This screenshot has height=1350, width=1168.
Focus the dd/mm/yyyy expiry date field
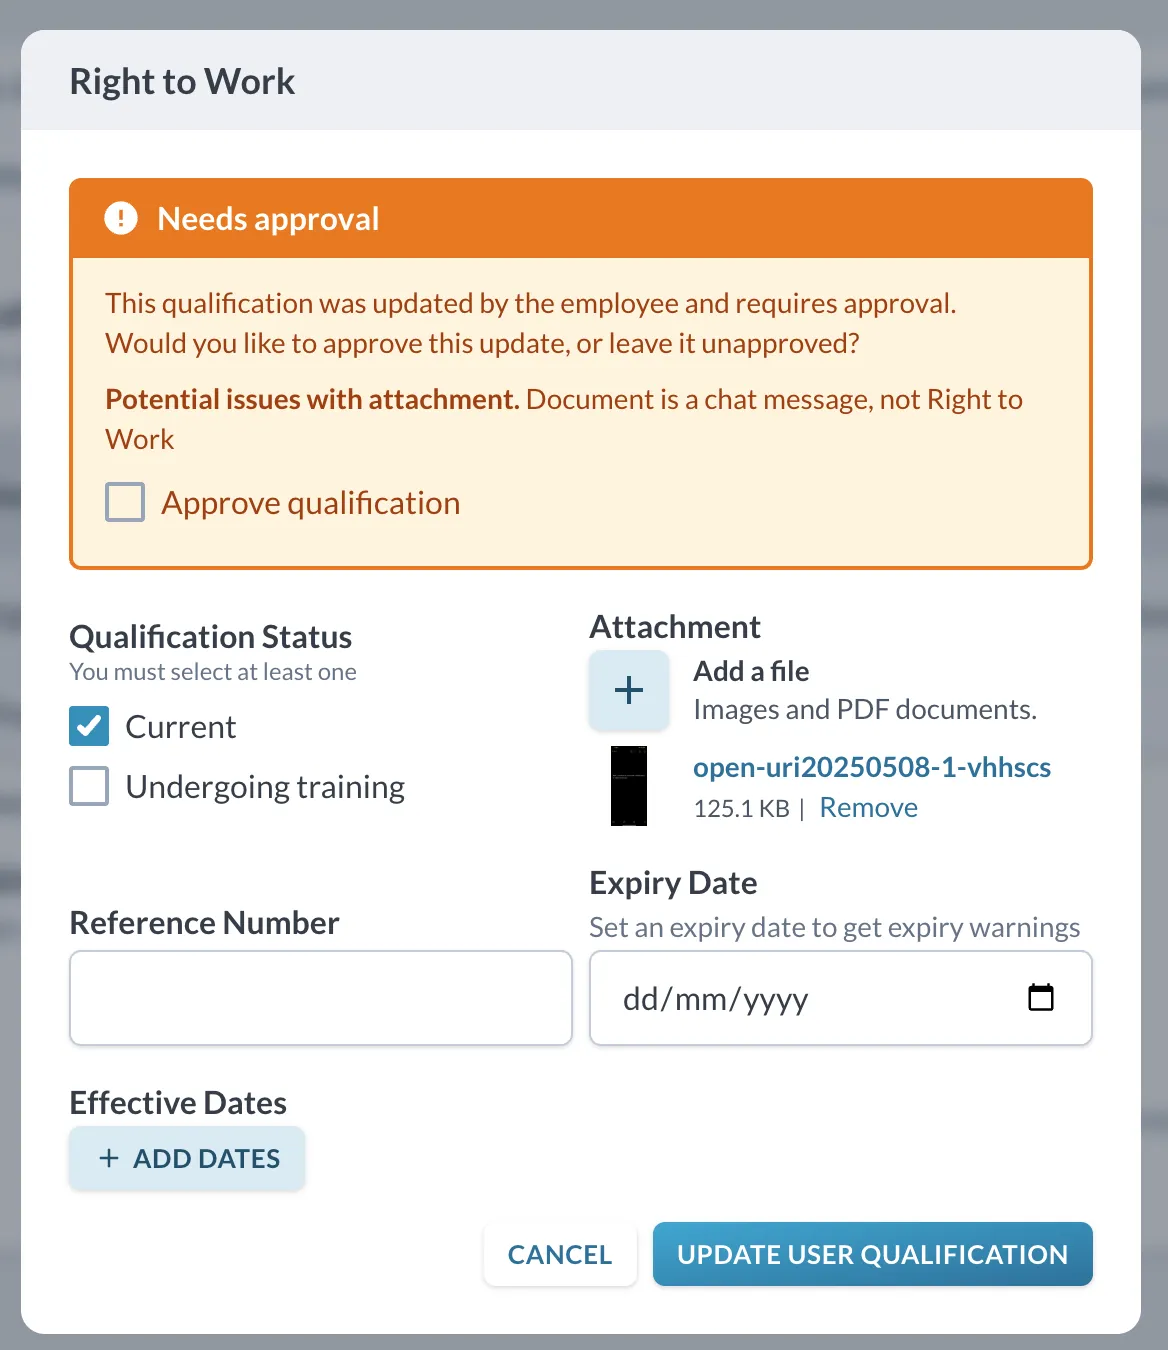841,998
